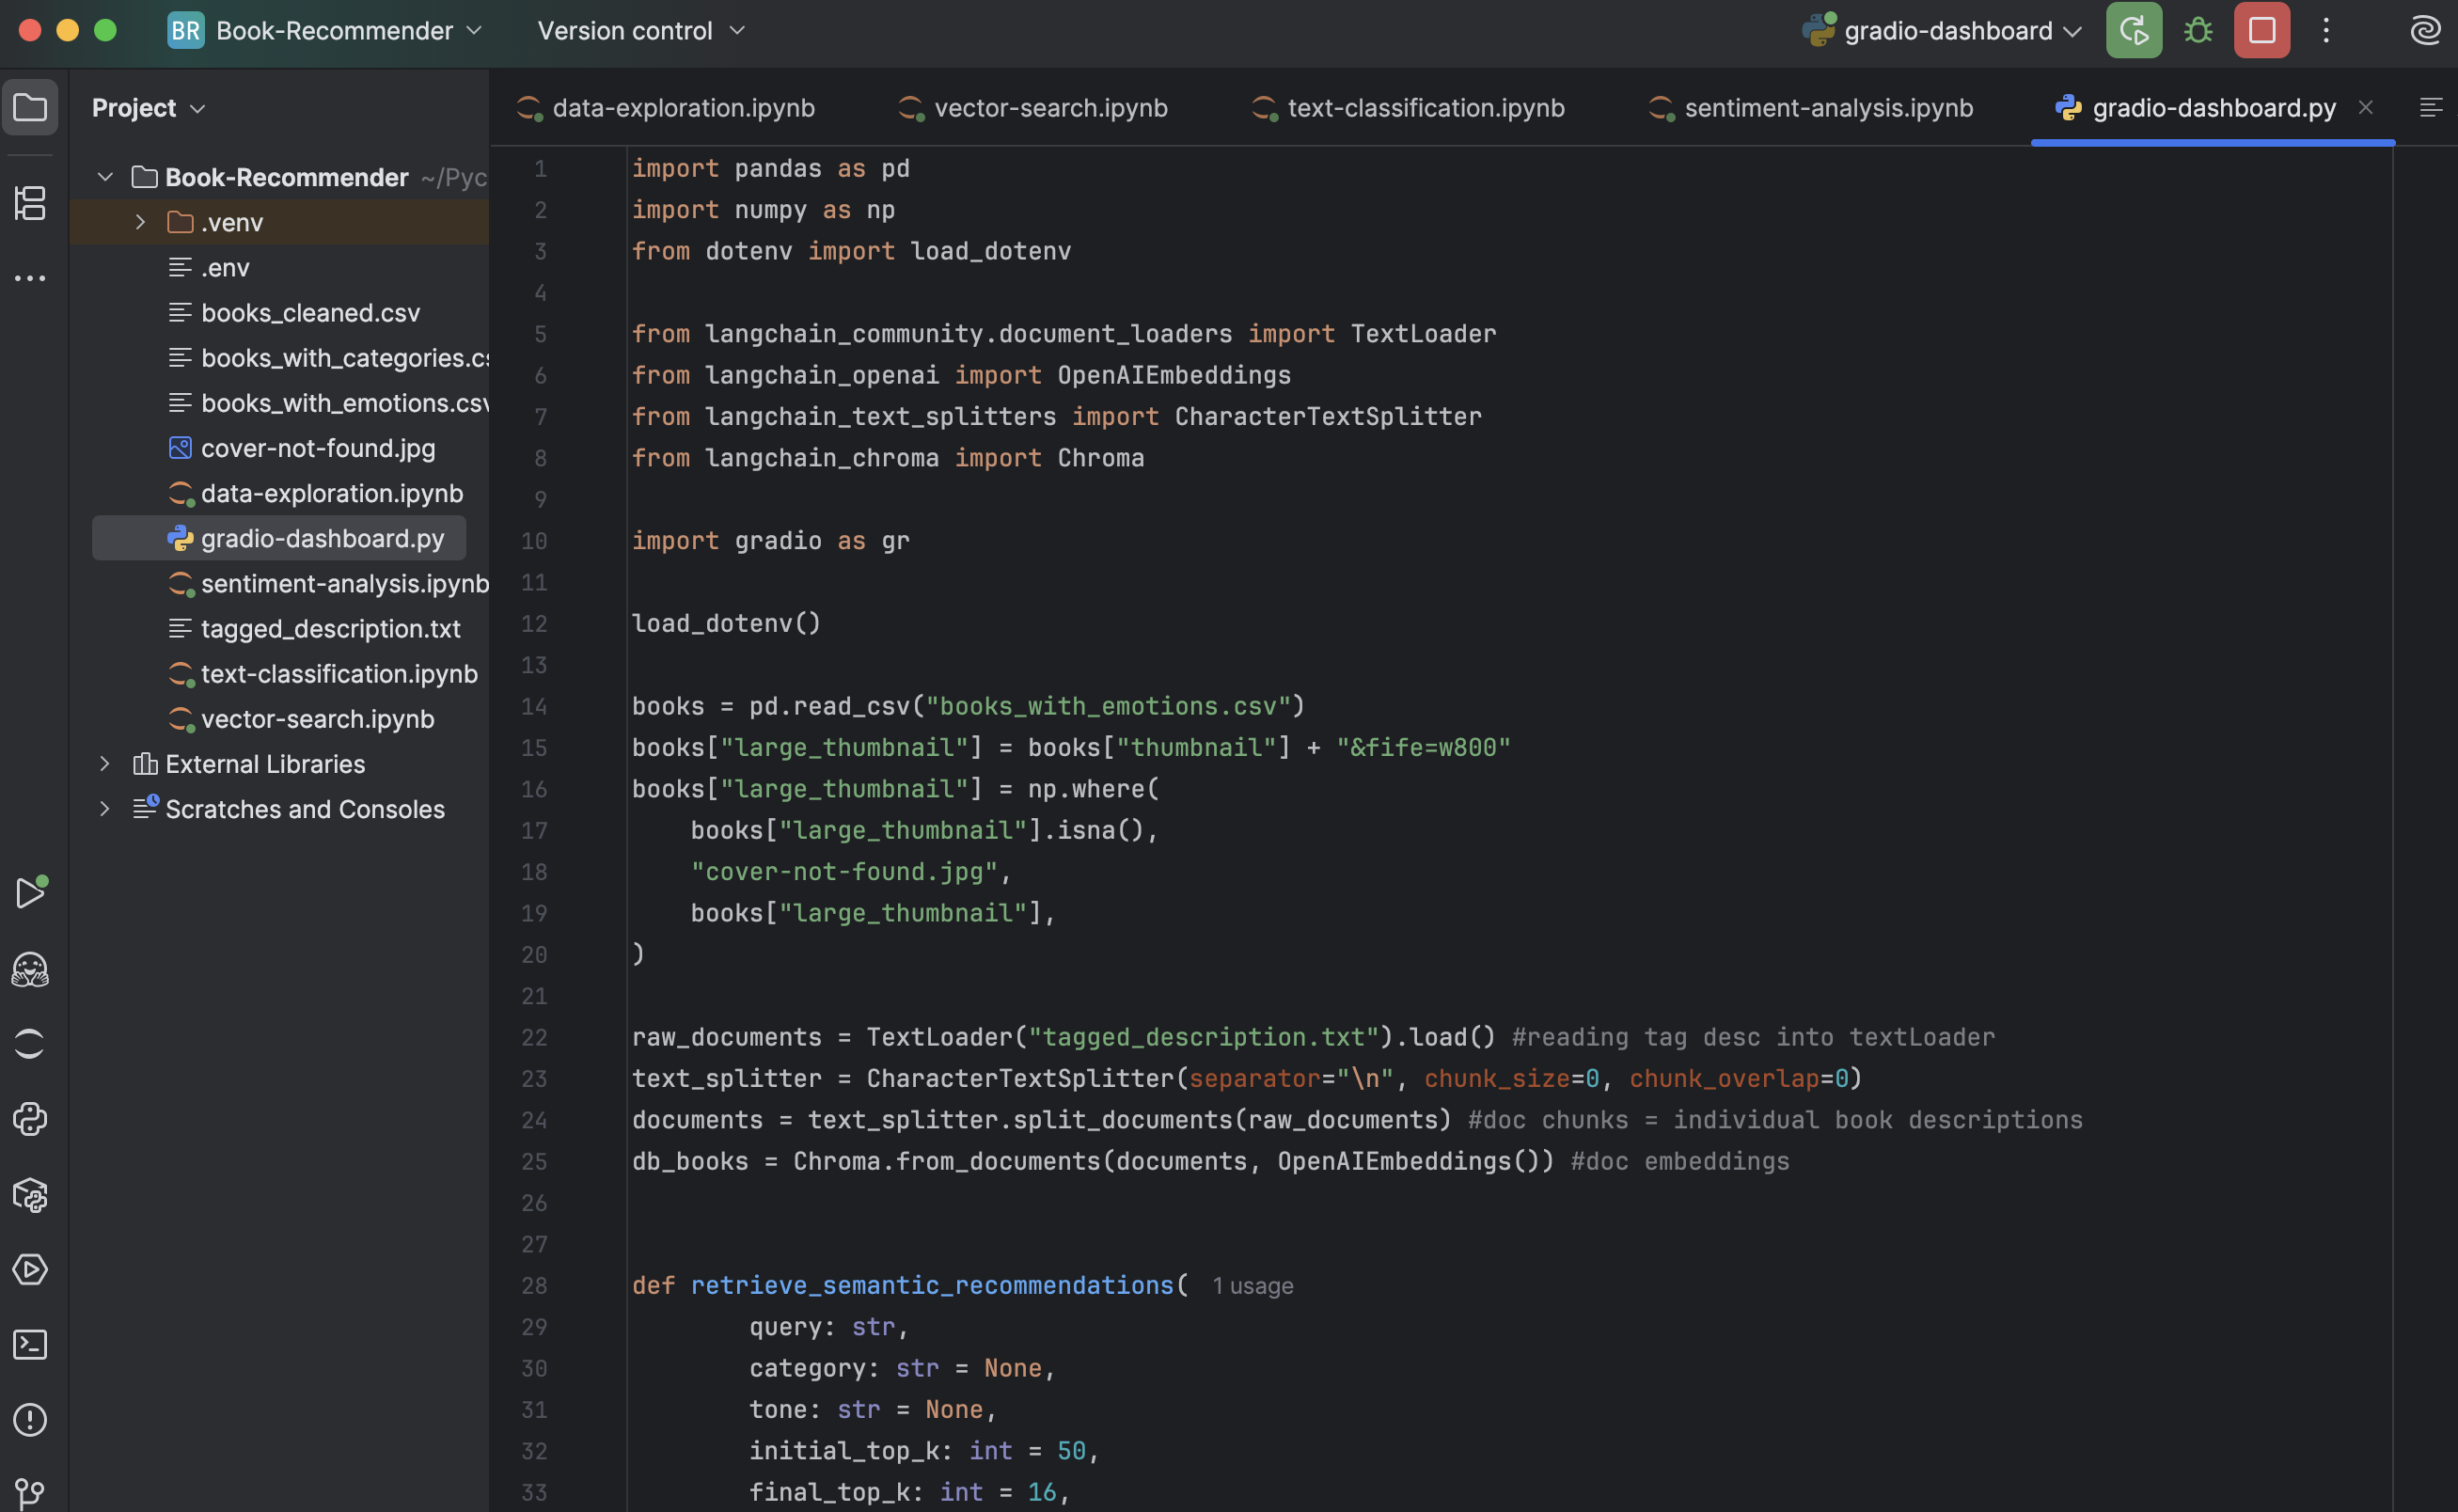Open books_cleaned.csv in project tree
This screenshot has width=2458, height=1512.
pos(310,313)
